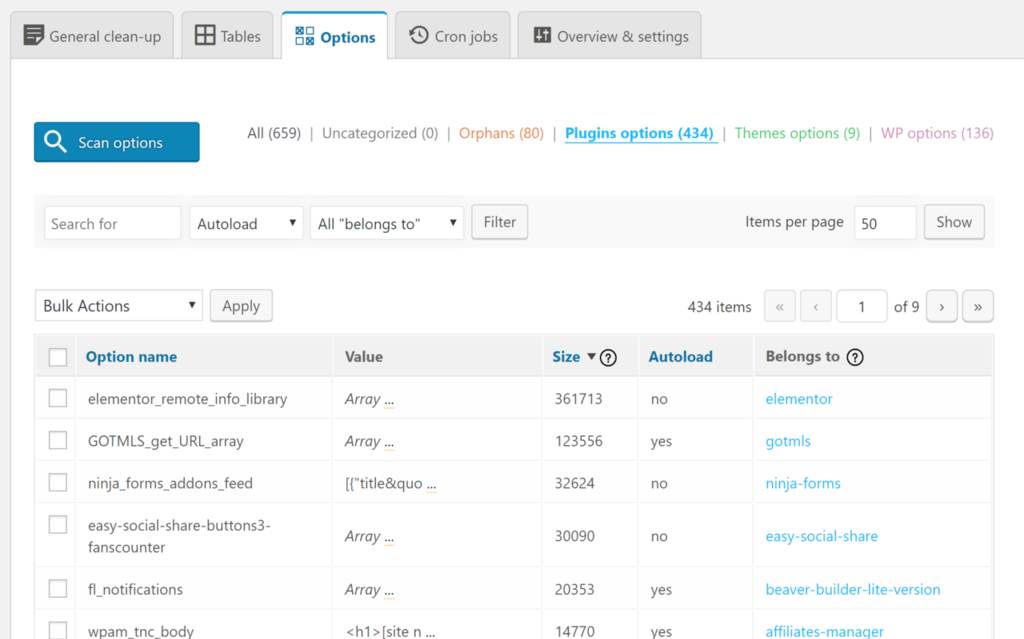Screen dimensions: 1024x639
Task: Go to the next page arrow
Action: (x=941, y=307)
